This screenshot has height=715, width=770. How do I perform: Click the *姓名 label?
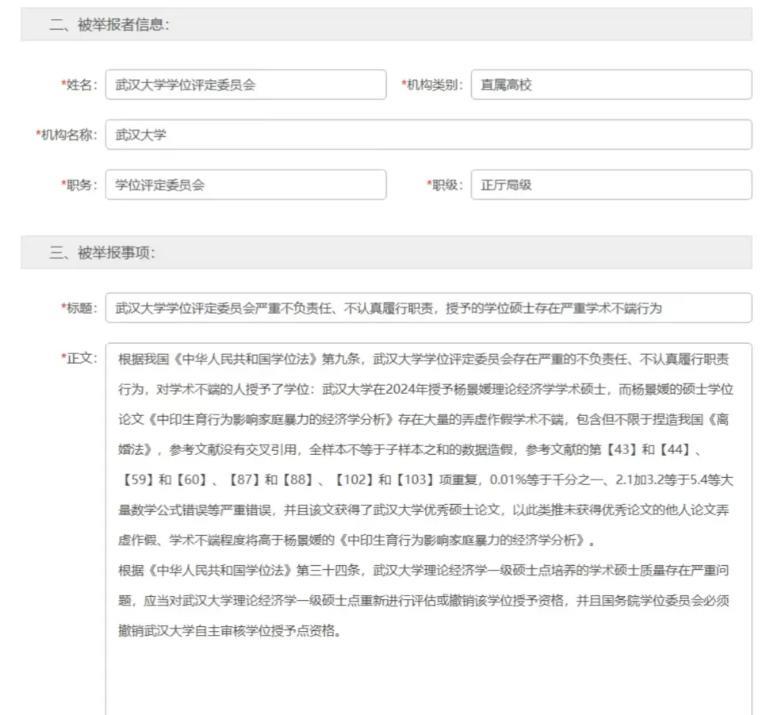click(x=79, y=84)
